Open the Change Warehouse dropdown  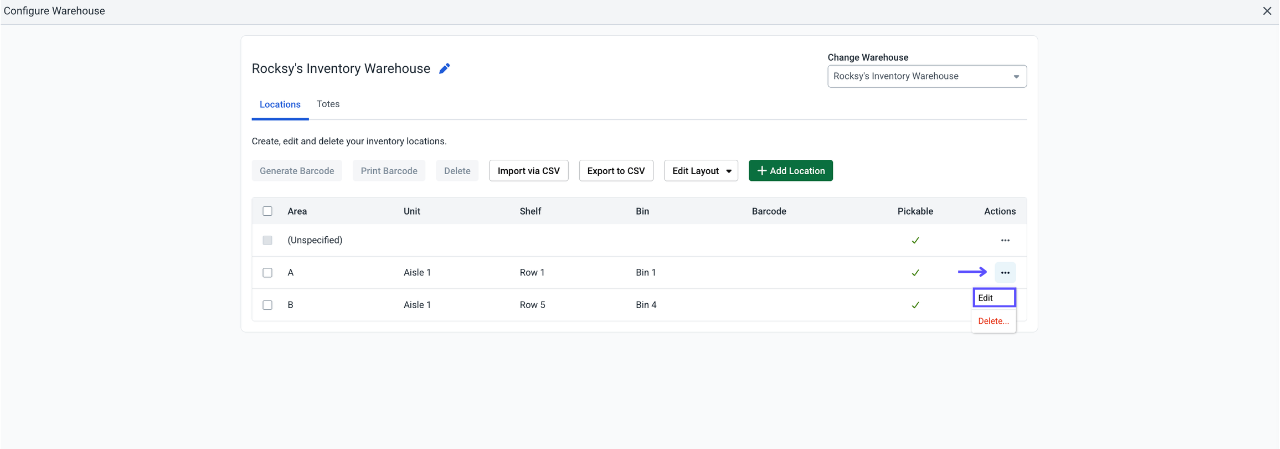(927, 76)
